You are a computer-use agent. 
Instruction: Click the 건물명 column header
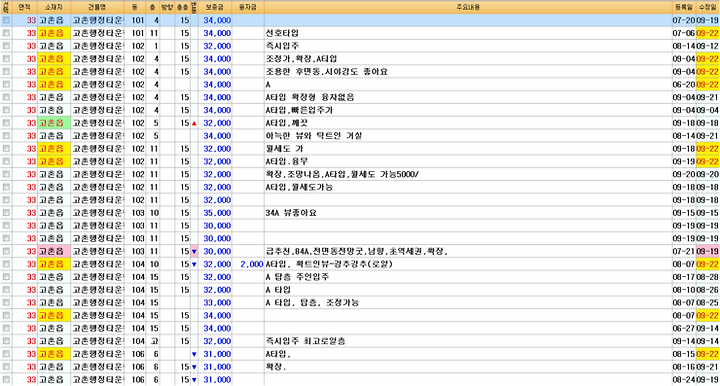[x=97, y=7]
